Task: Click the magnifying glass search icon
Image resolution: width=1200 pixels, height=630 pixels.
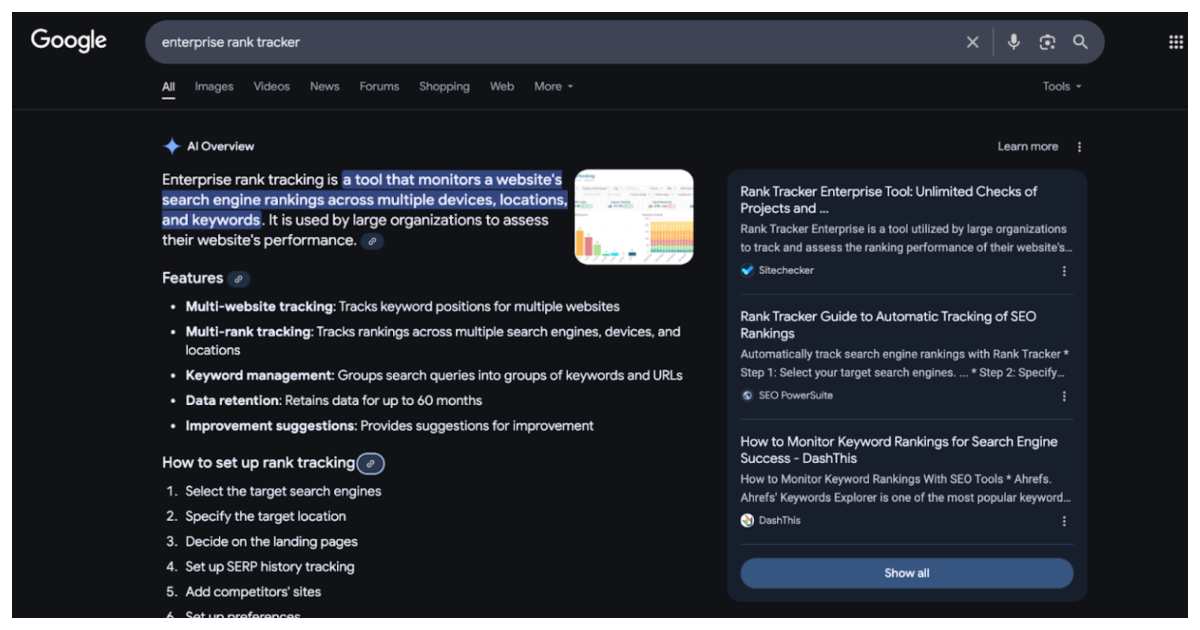Action: coord(1080,42)
